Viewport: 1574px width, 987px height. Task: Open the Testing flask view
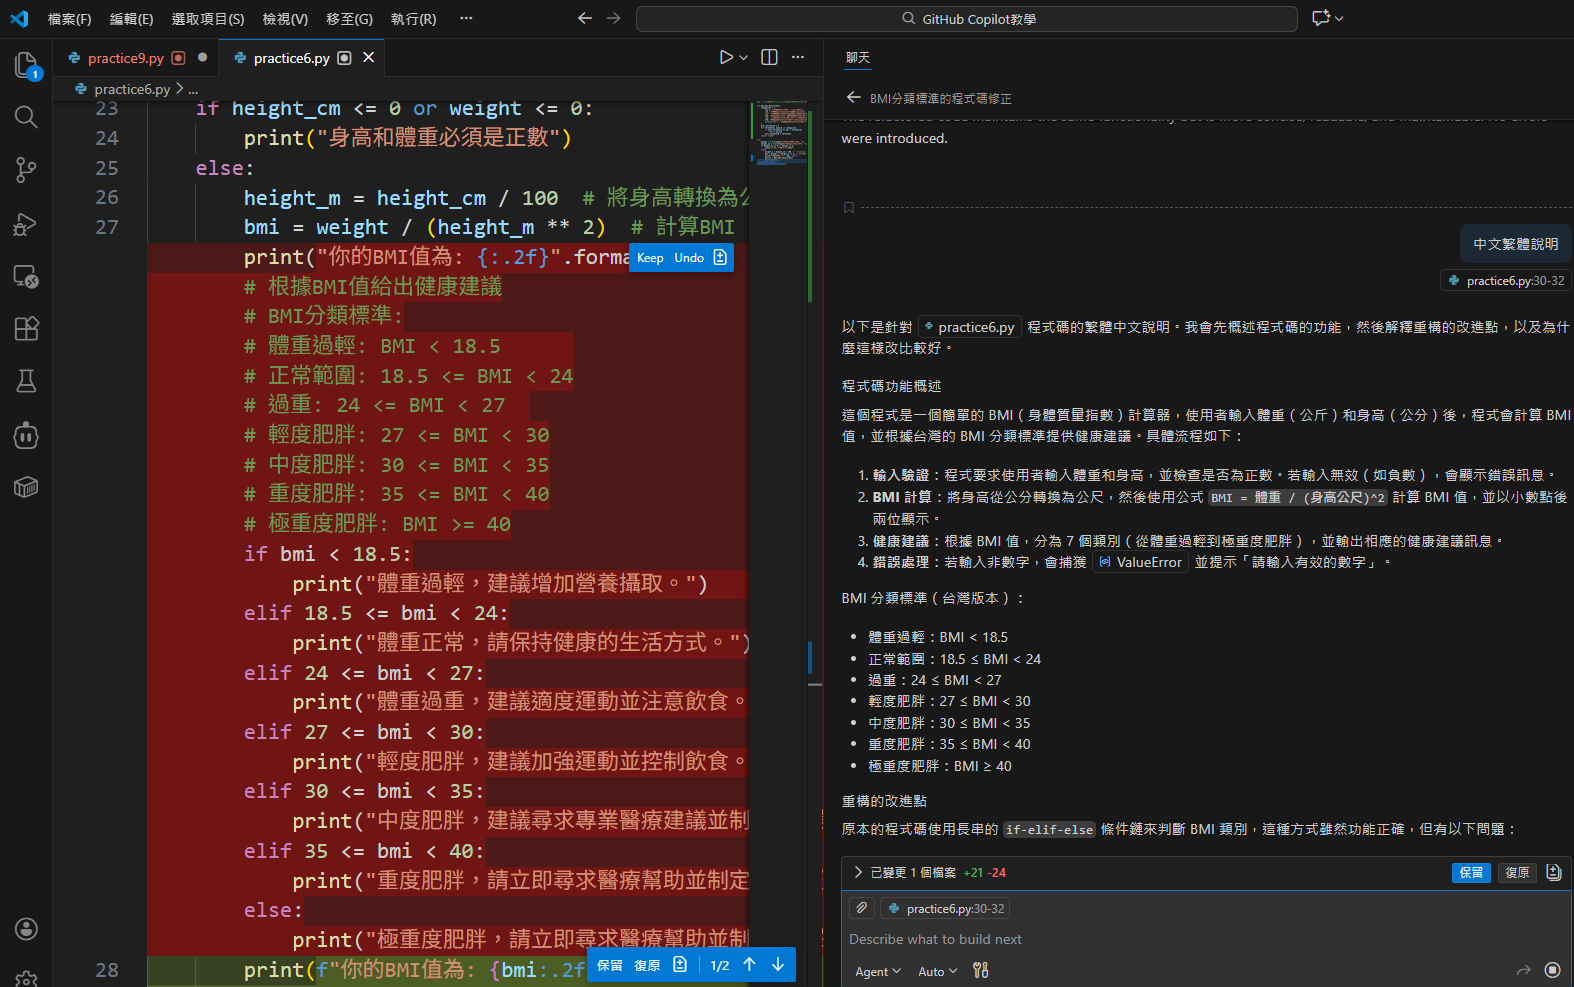26,381
